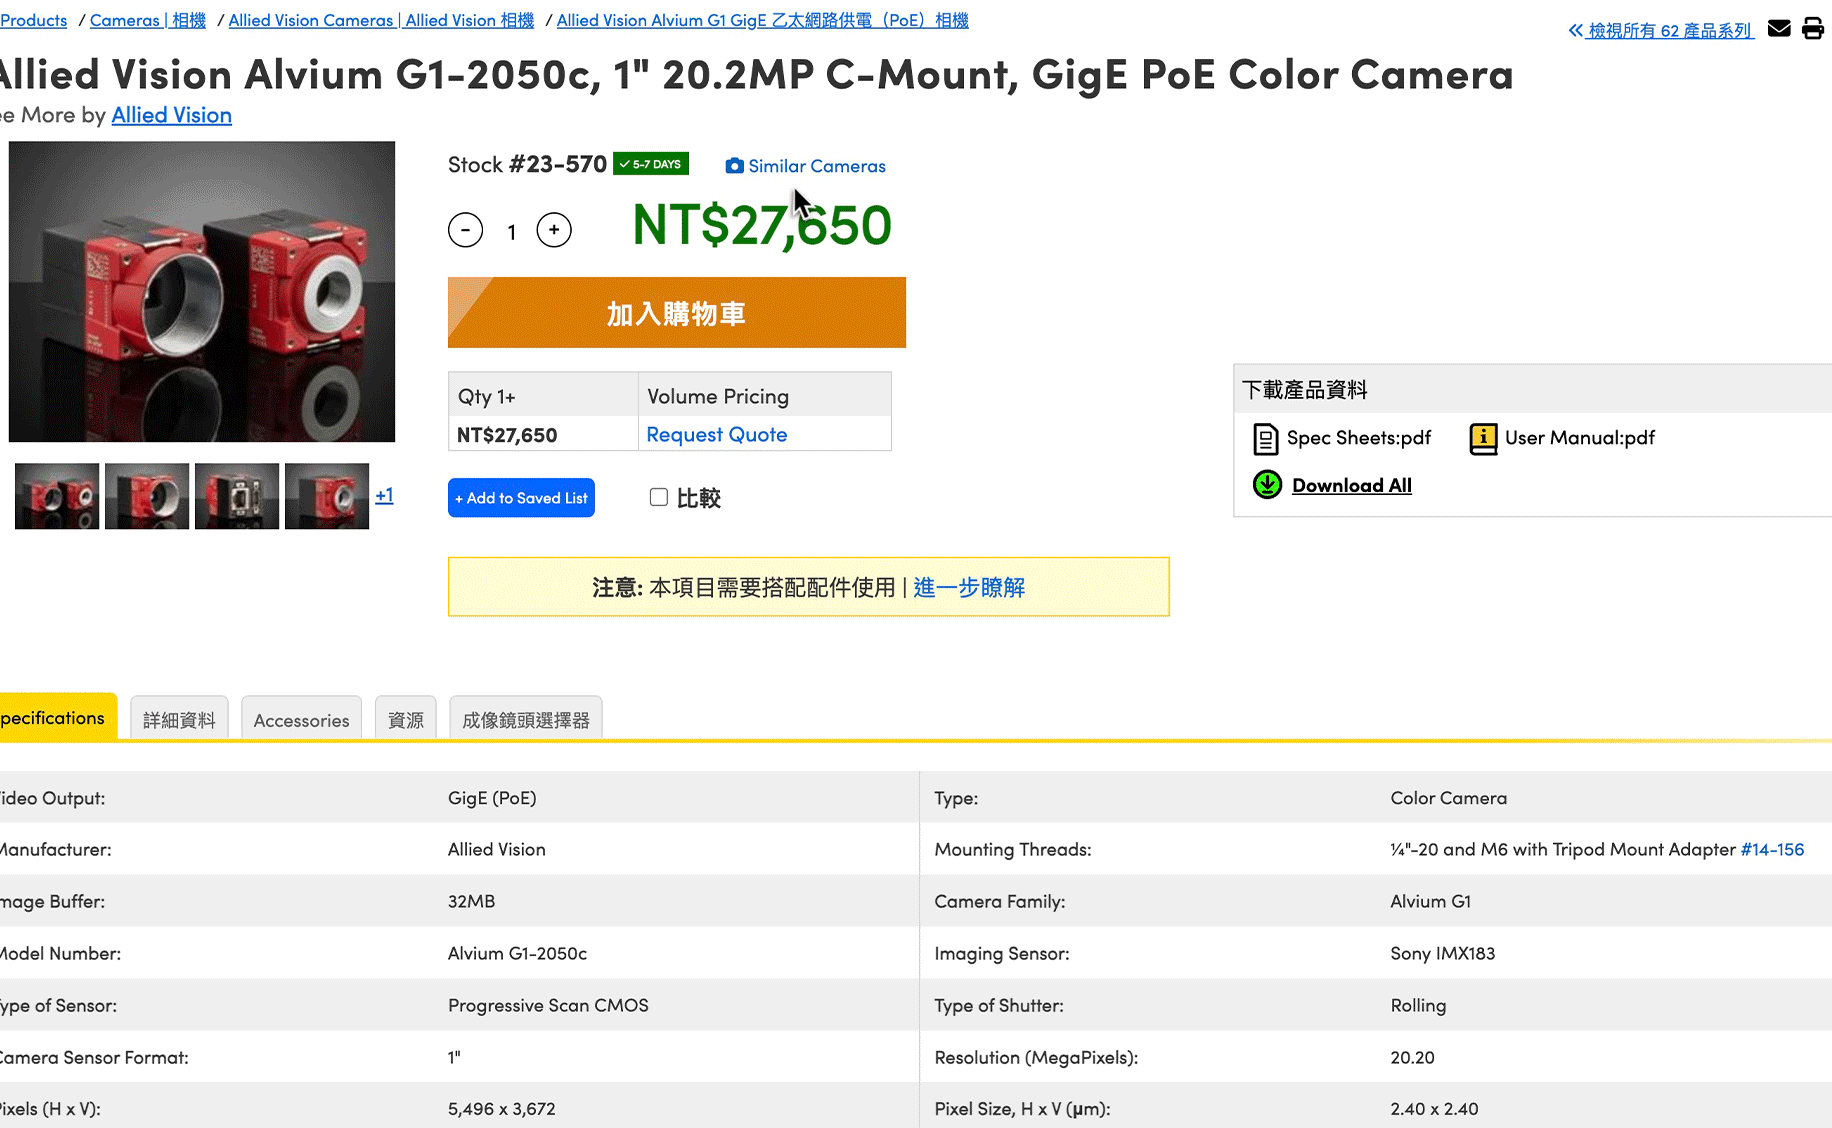The width and height of the screenshot is (1832, 1128).
Task: Switch to the Accessories tab
Action: click(x=301, y=720)
